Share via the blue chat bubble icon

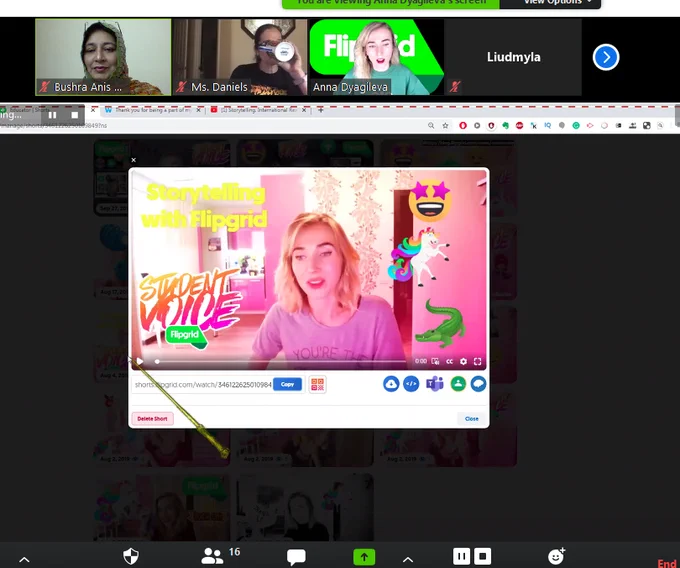(478, 384)
